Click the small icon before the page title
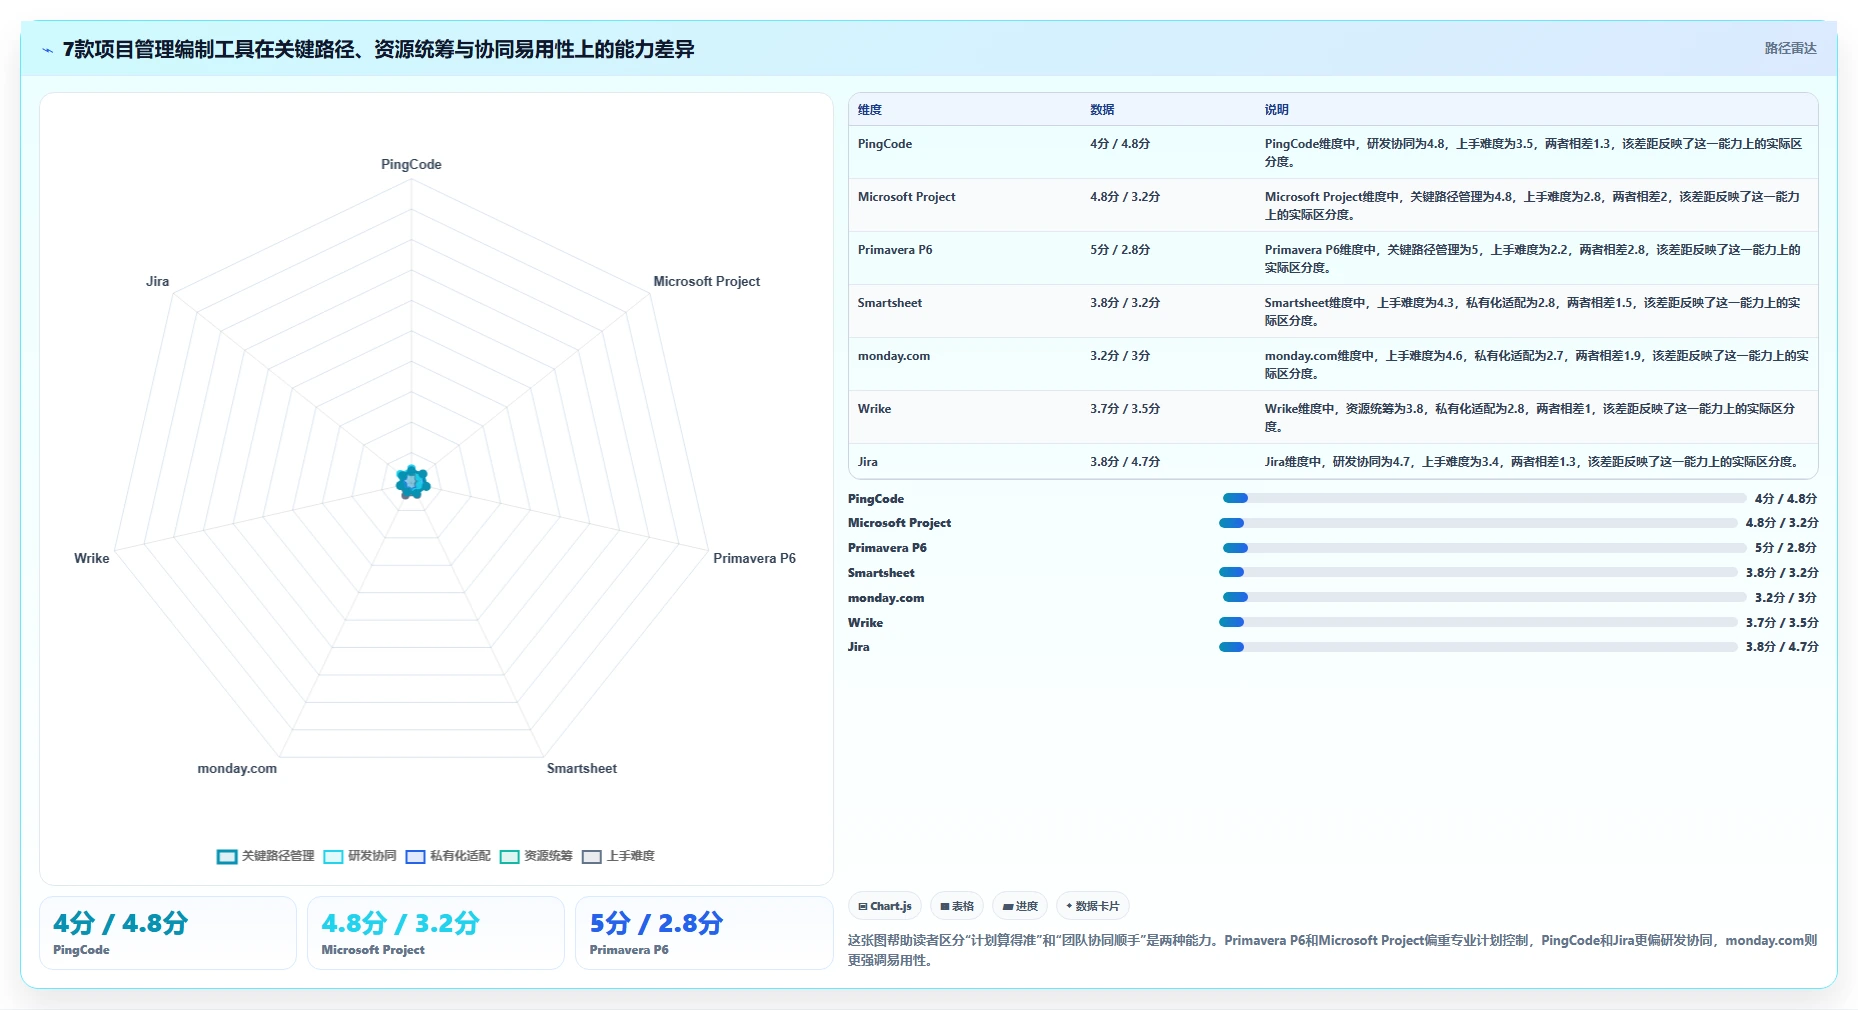This screenshot has height=1010, width=1858. click(x=47, y=50)
